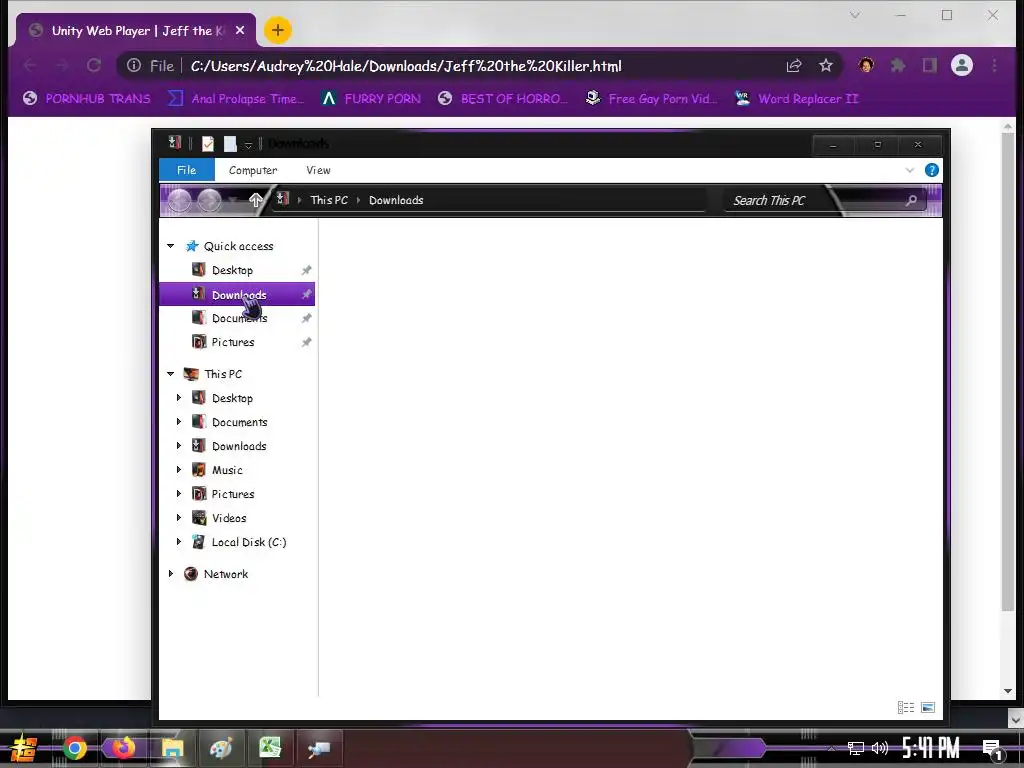
Task: Collapse the This PC tree node
Action: pyautogui.click(x=170, y=374)
